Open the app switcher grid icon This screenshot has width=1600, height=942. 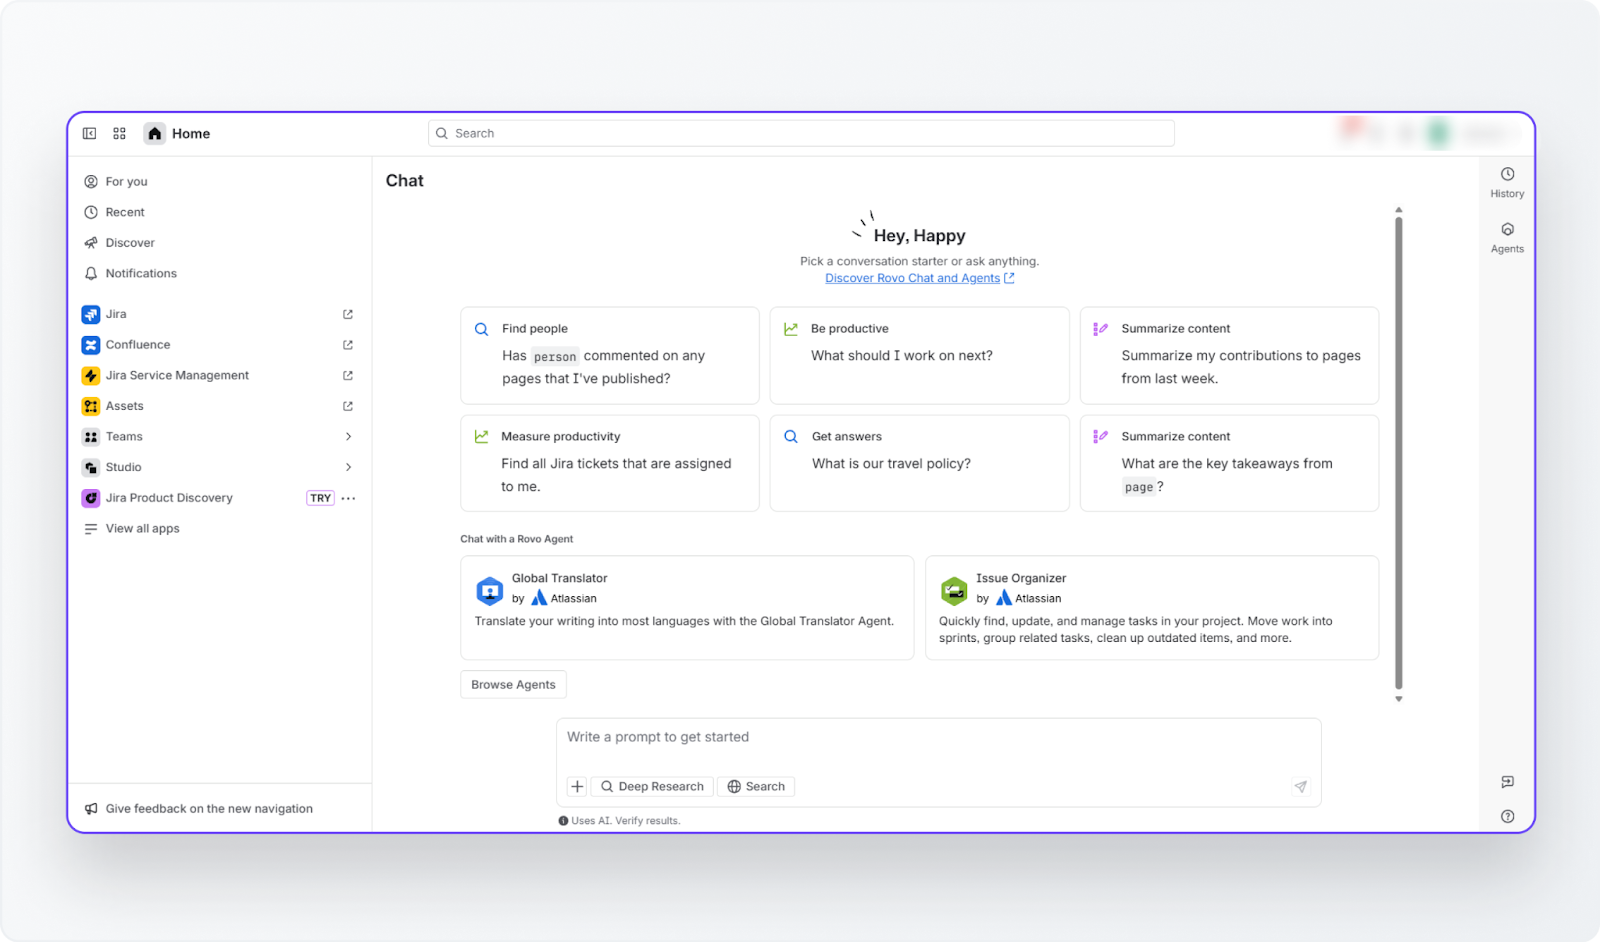pos(119,133)
